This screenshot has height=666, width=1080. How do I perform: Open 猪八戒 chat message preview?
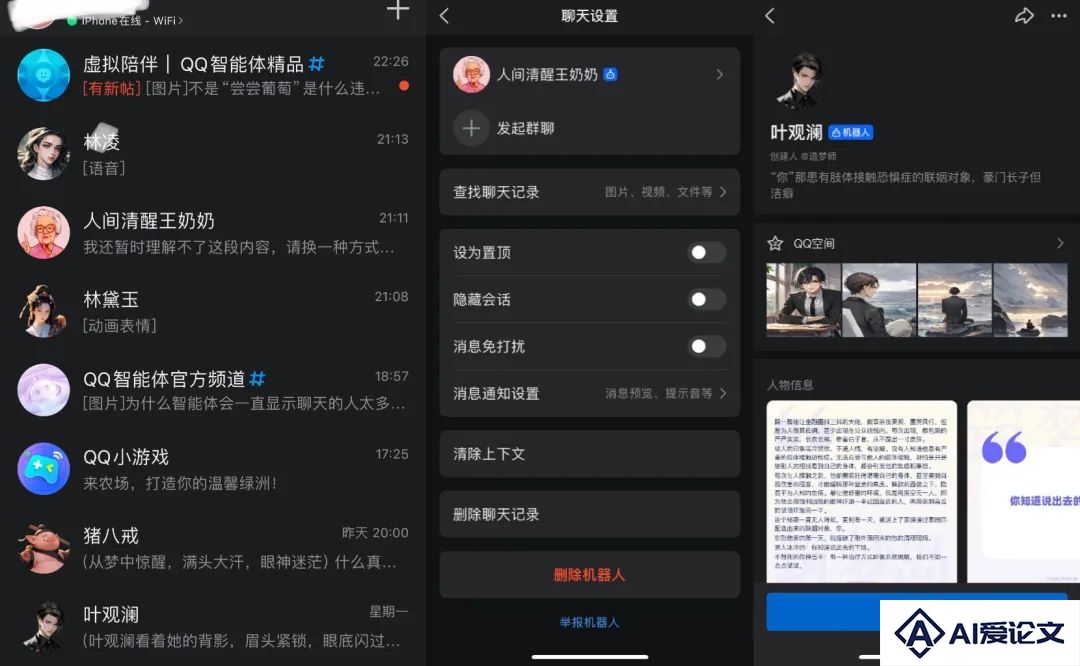240,562
